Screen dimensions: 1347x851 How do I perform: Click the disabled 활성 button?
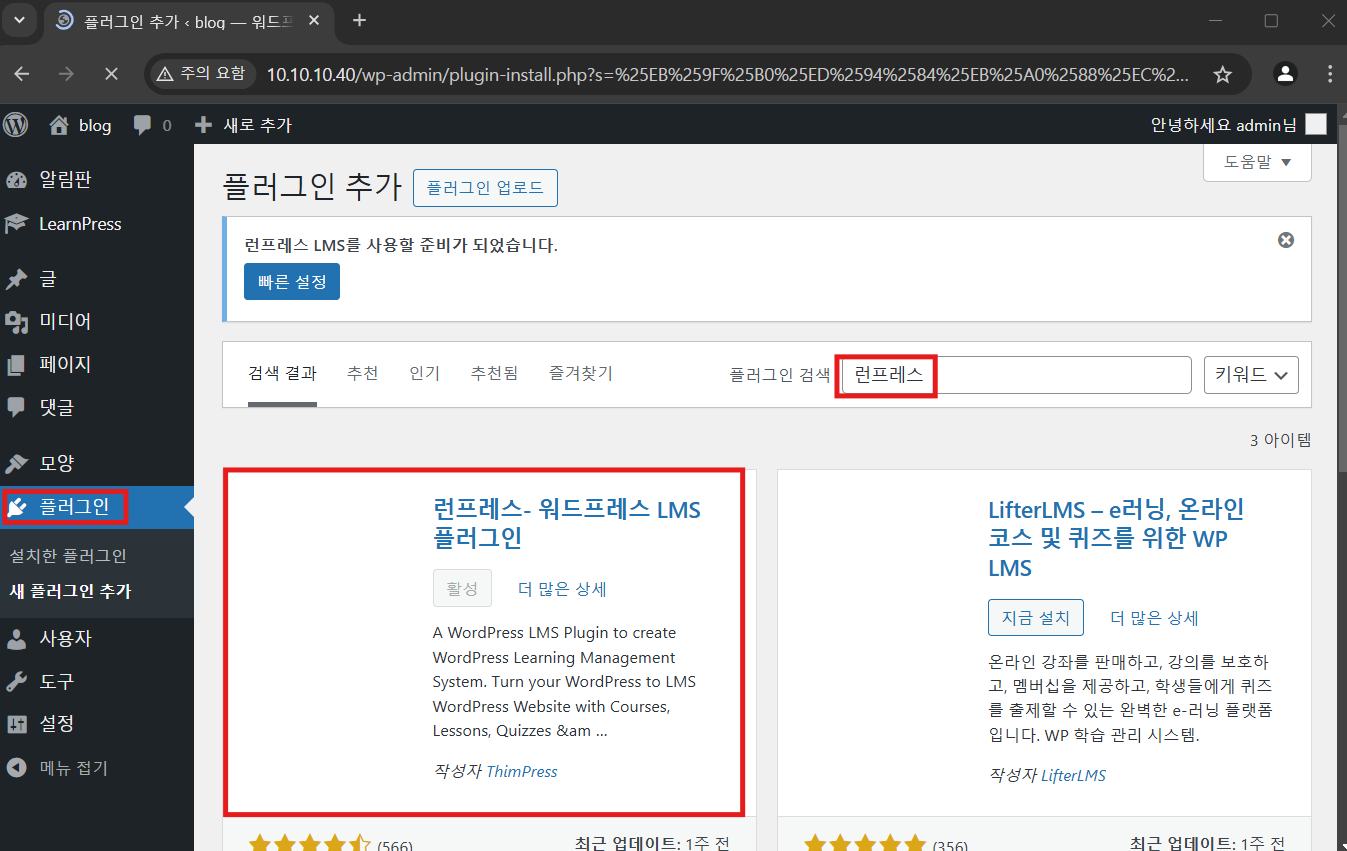click(x=462, y=589)
